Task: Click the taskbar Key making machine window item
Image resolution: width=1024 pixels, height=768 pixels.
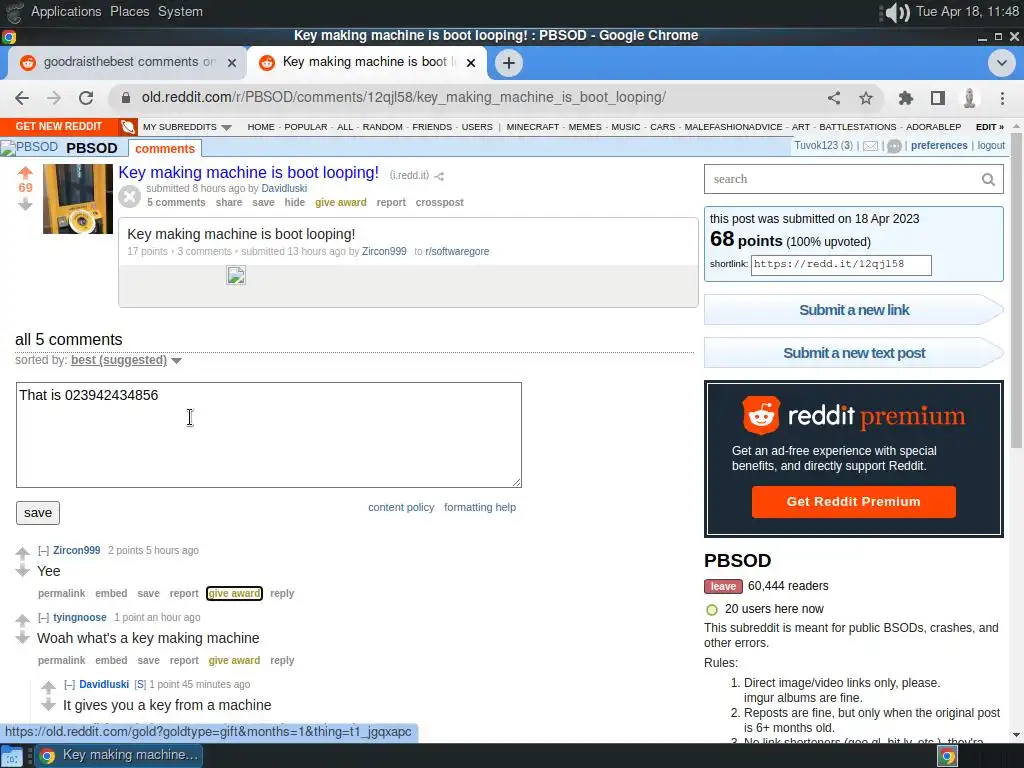Action: point(118,755)
